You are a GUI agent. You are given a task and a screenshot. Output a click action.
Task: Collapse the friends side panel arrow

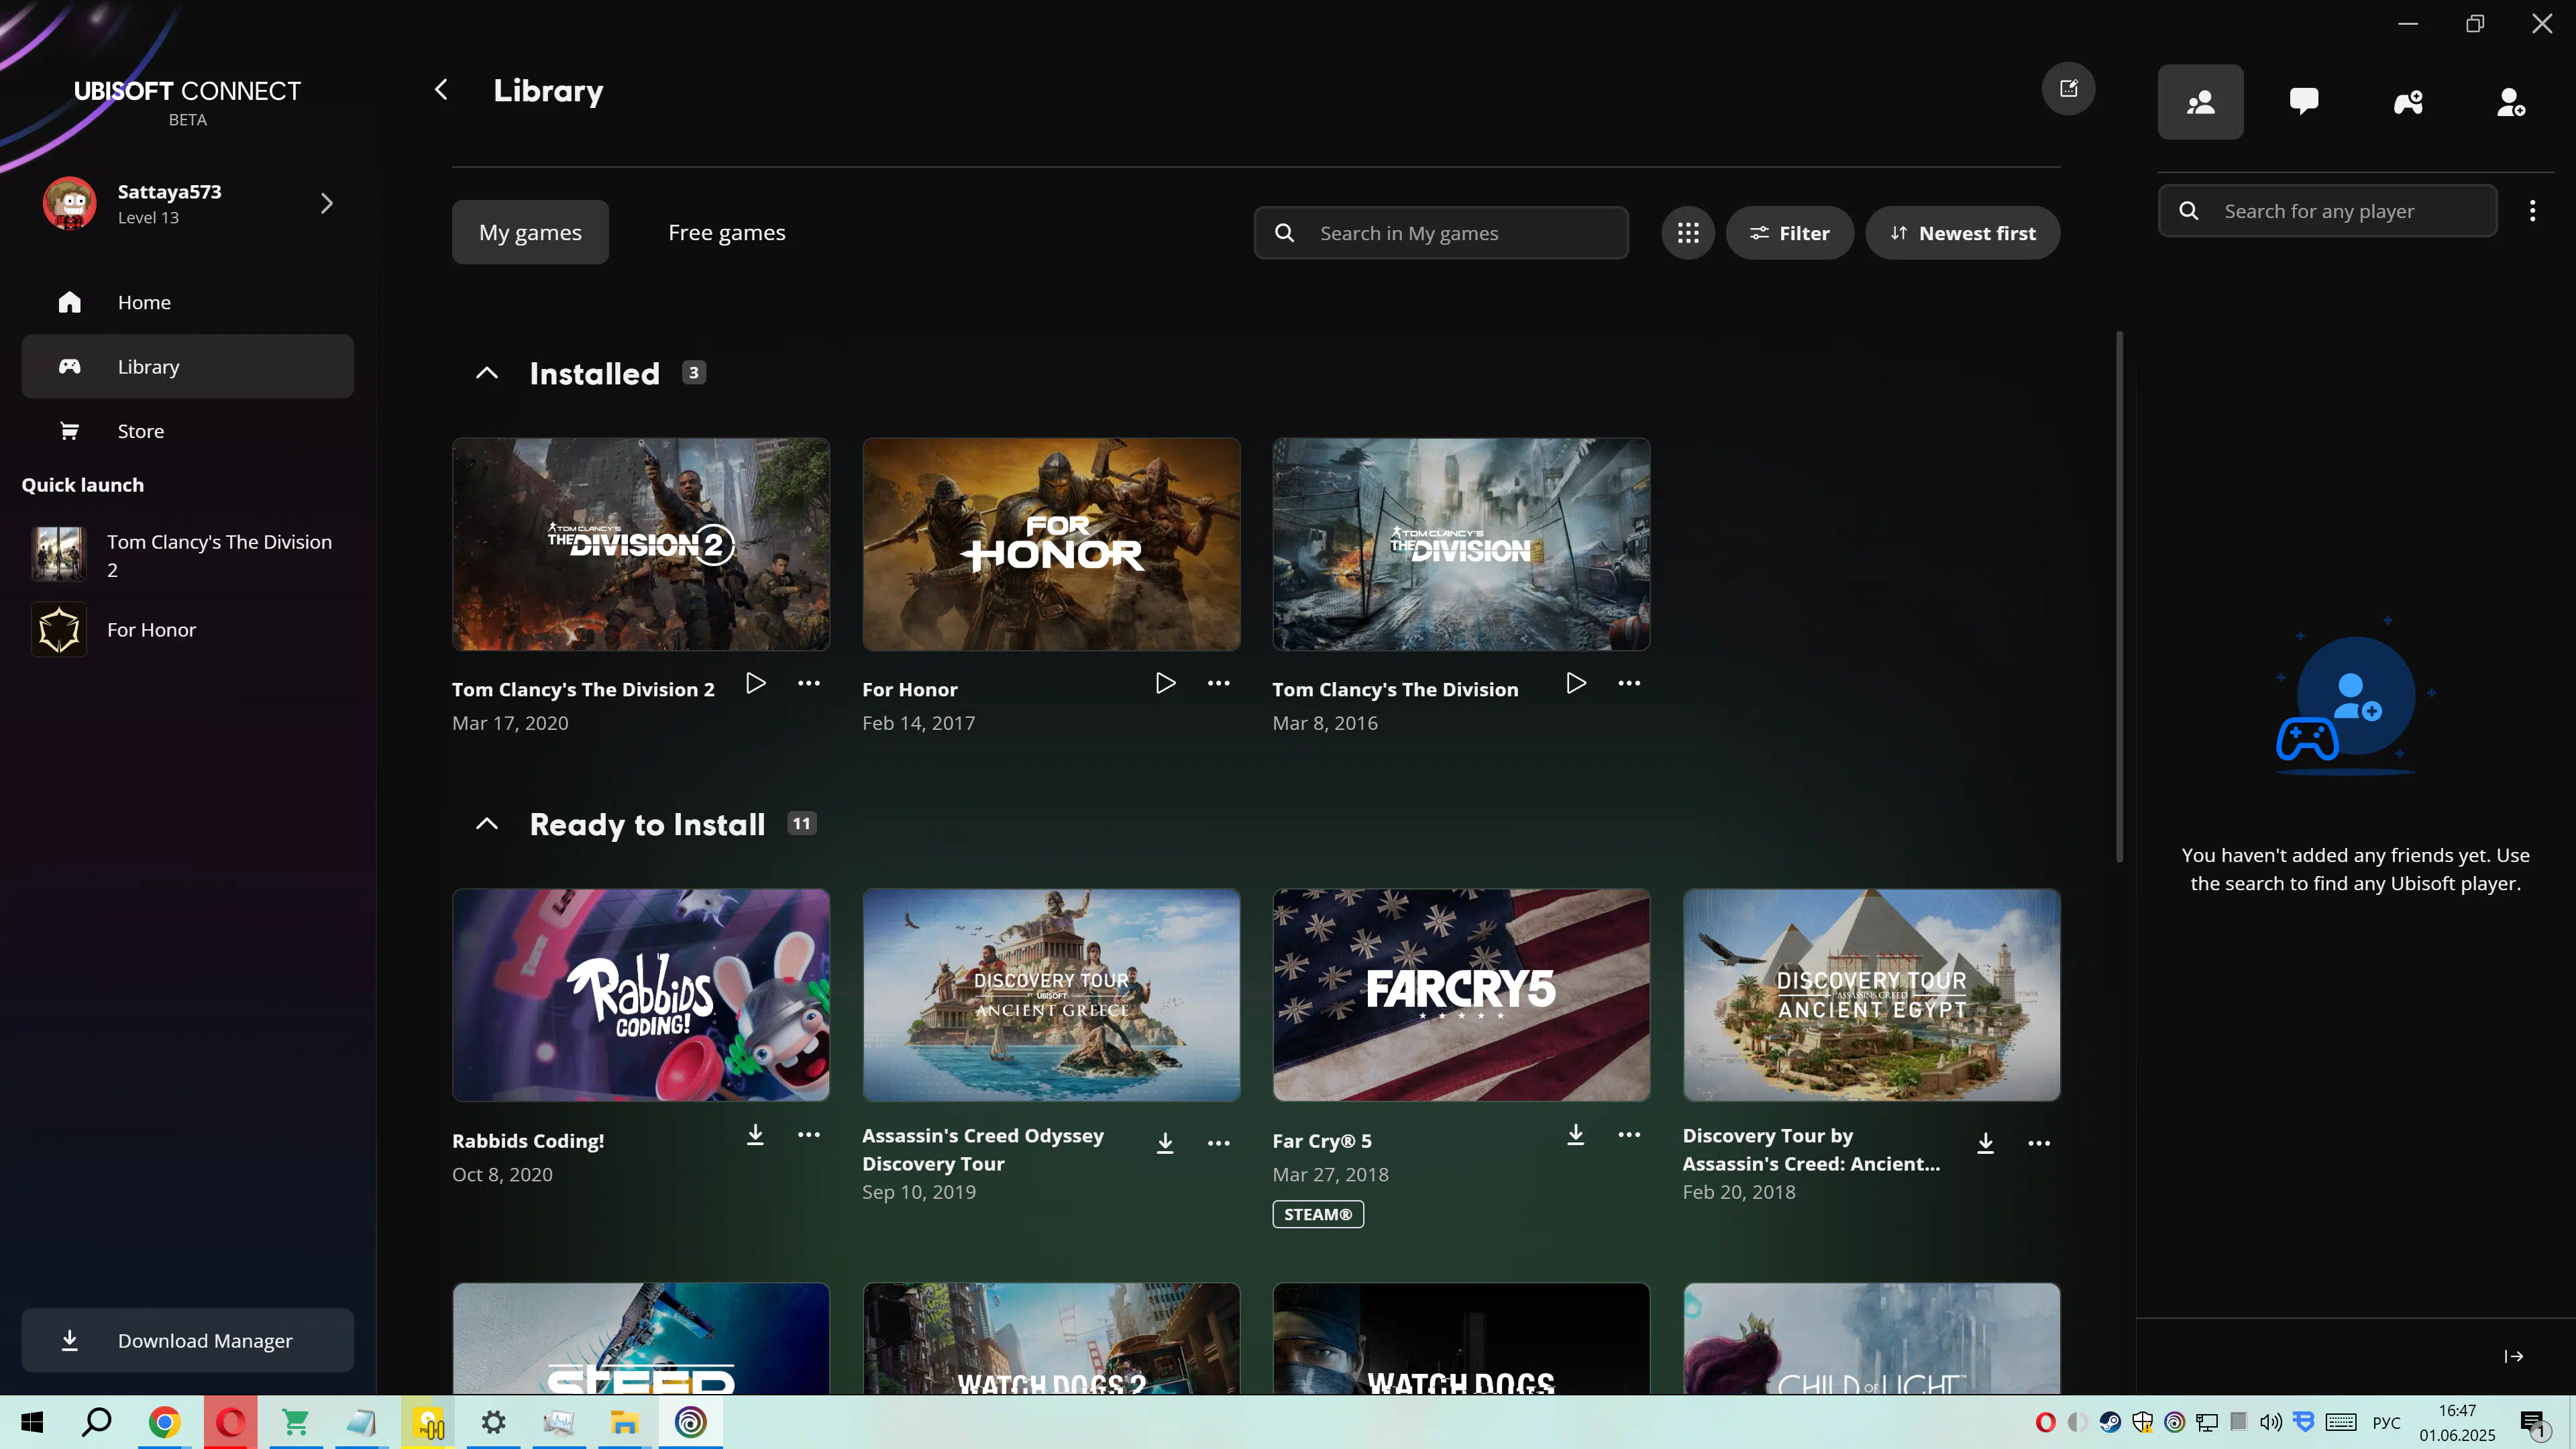coord(2513,1356)
